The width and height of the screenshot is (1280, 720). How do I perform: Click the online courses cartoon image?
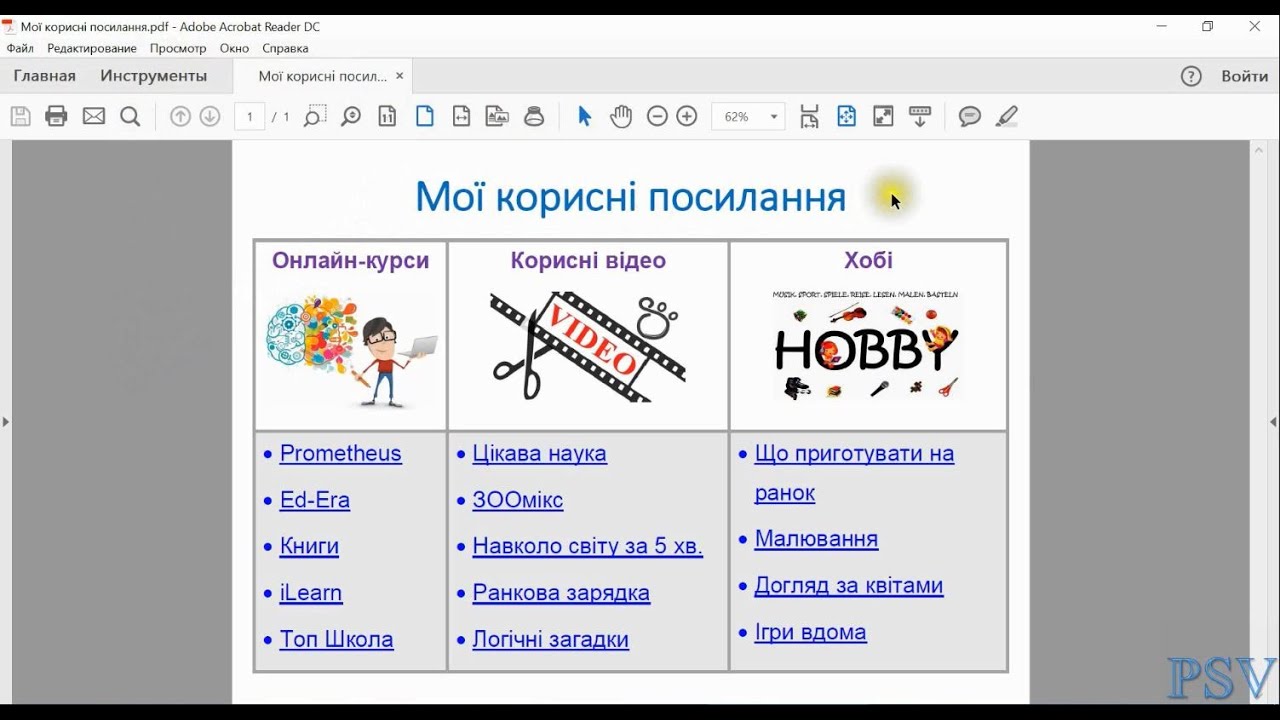[x=351, y=349]
